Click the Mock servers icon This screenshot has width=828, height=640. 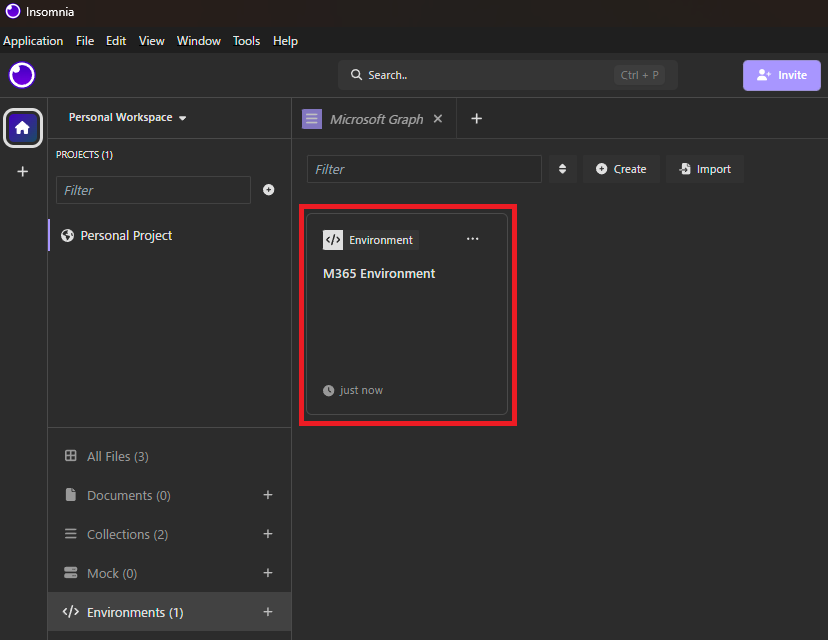[71, 573]
